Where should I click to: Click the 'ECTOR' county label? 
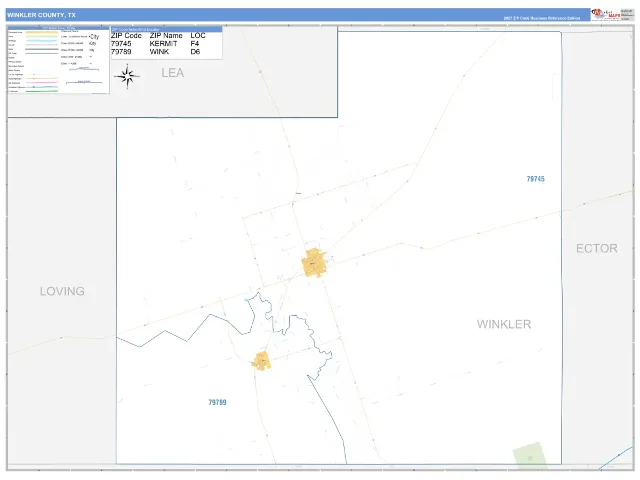click(597, 248)
